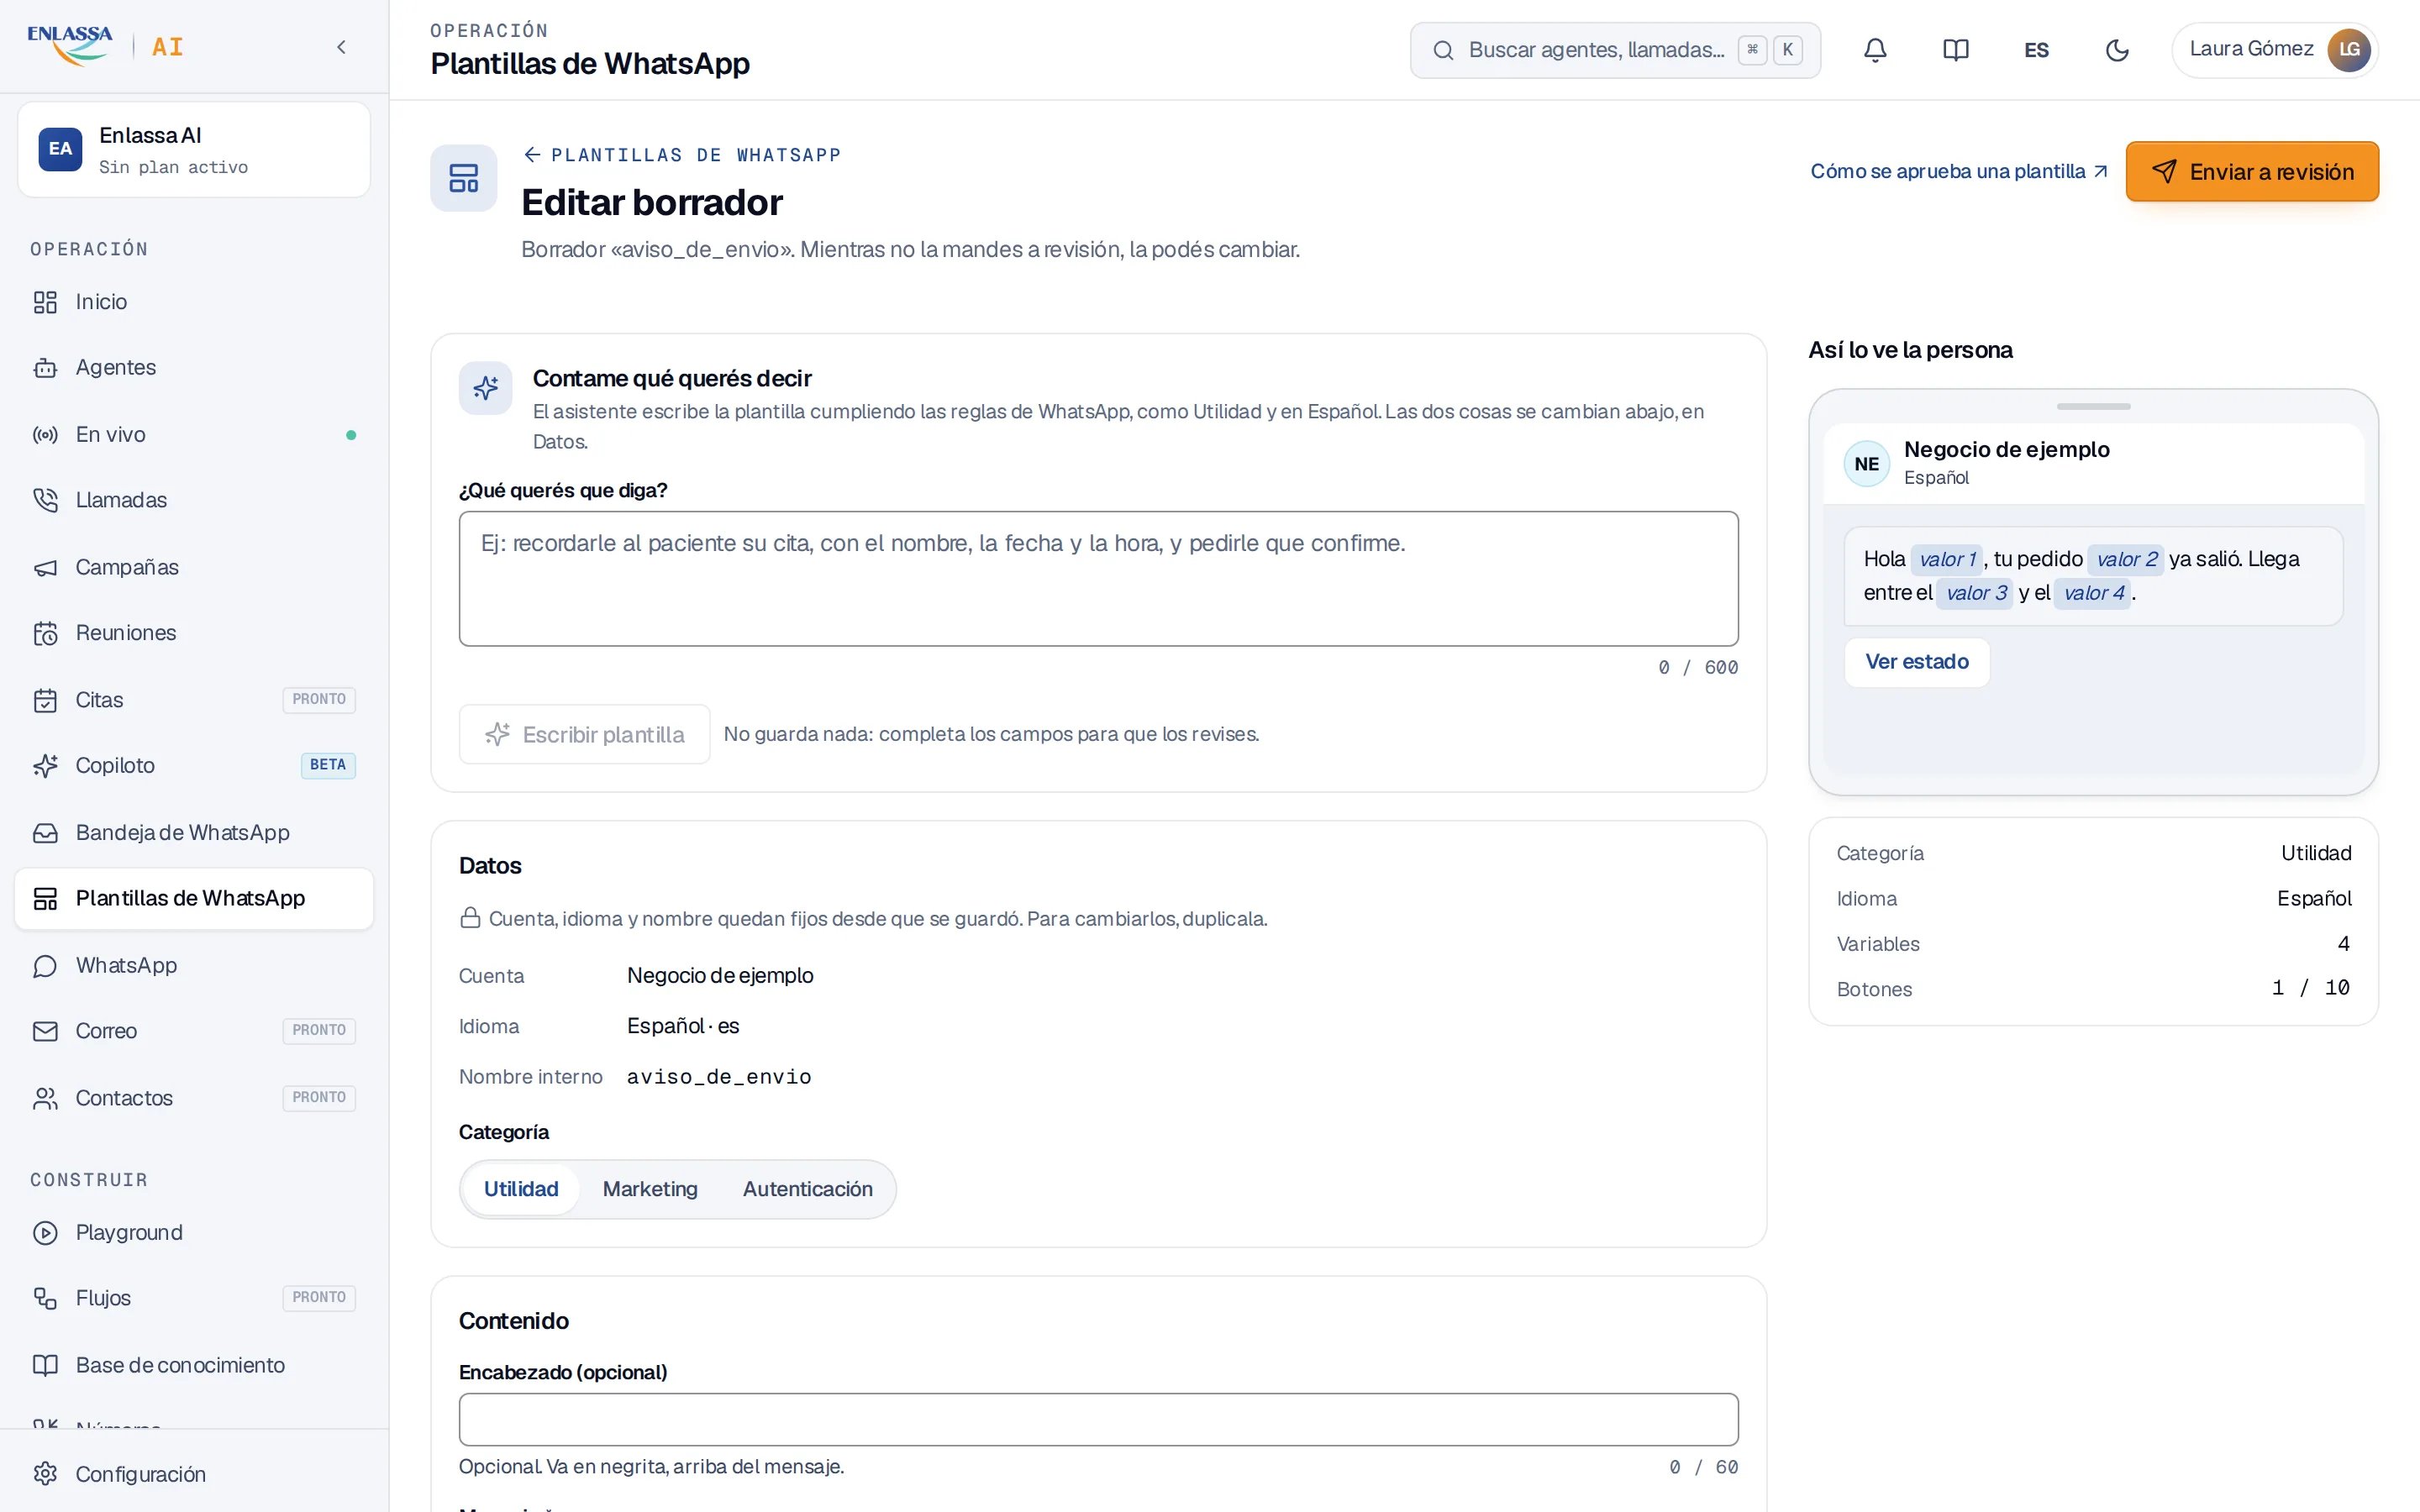The height and width of the screenshot is (1512, 2420).
Task: Focus the Encabezado (opcional) field
Action: 1098,1420
